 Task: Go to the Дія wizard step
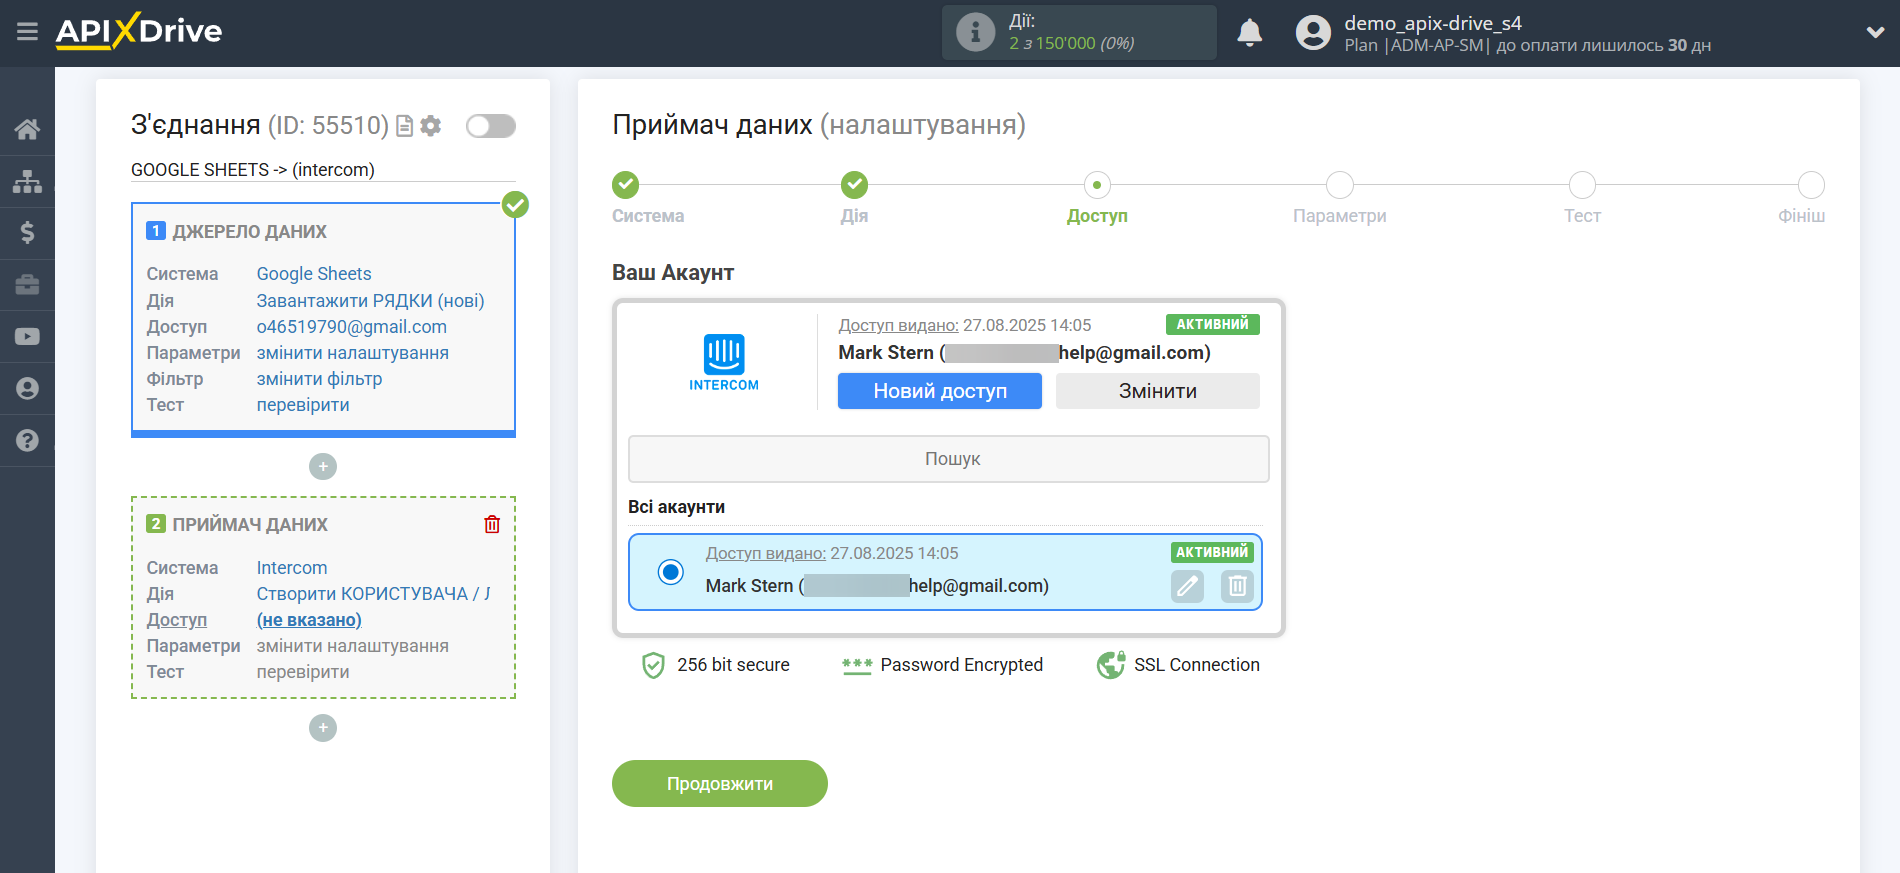click(854, 185)
